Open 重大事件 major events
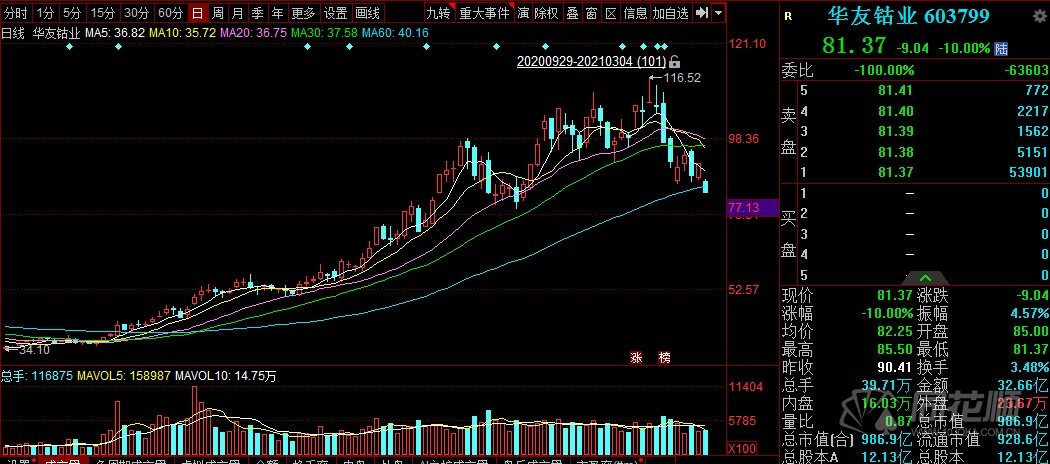Screen dimensions: 1050x464 (484, 13)
